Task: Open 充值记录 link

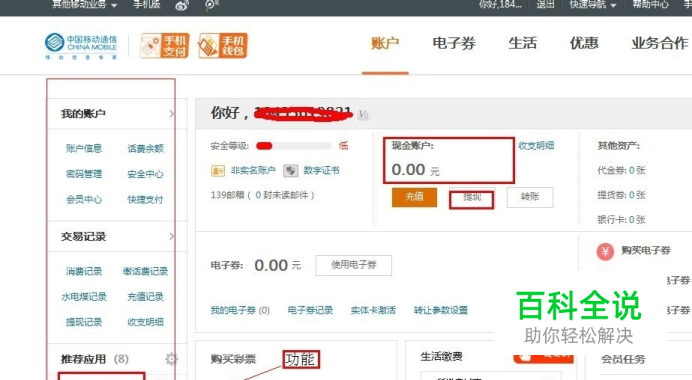Action: [145, 297]
